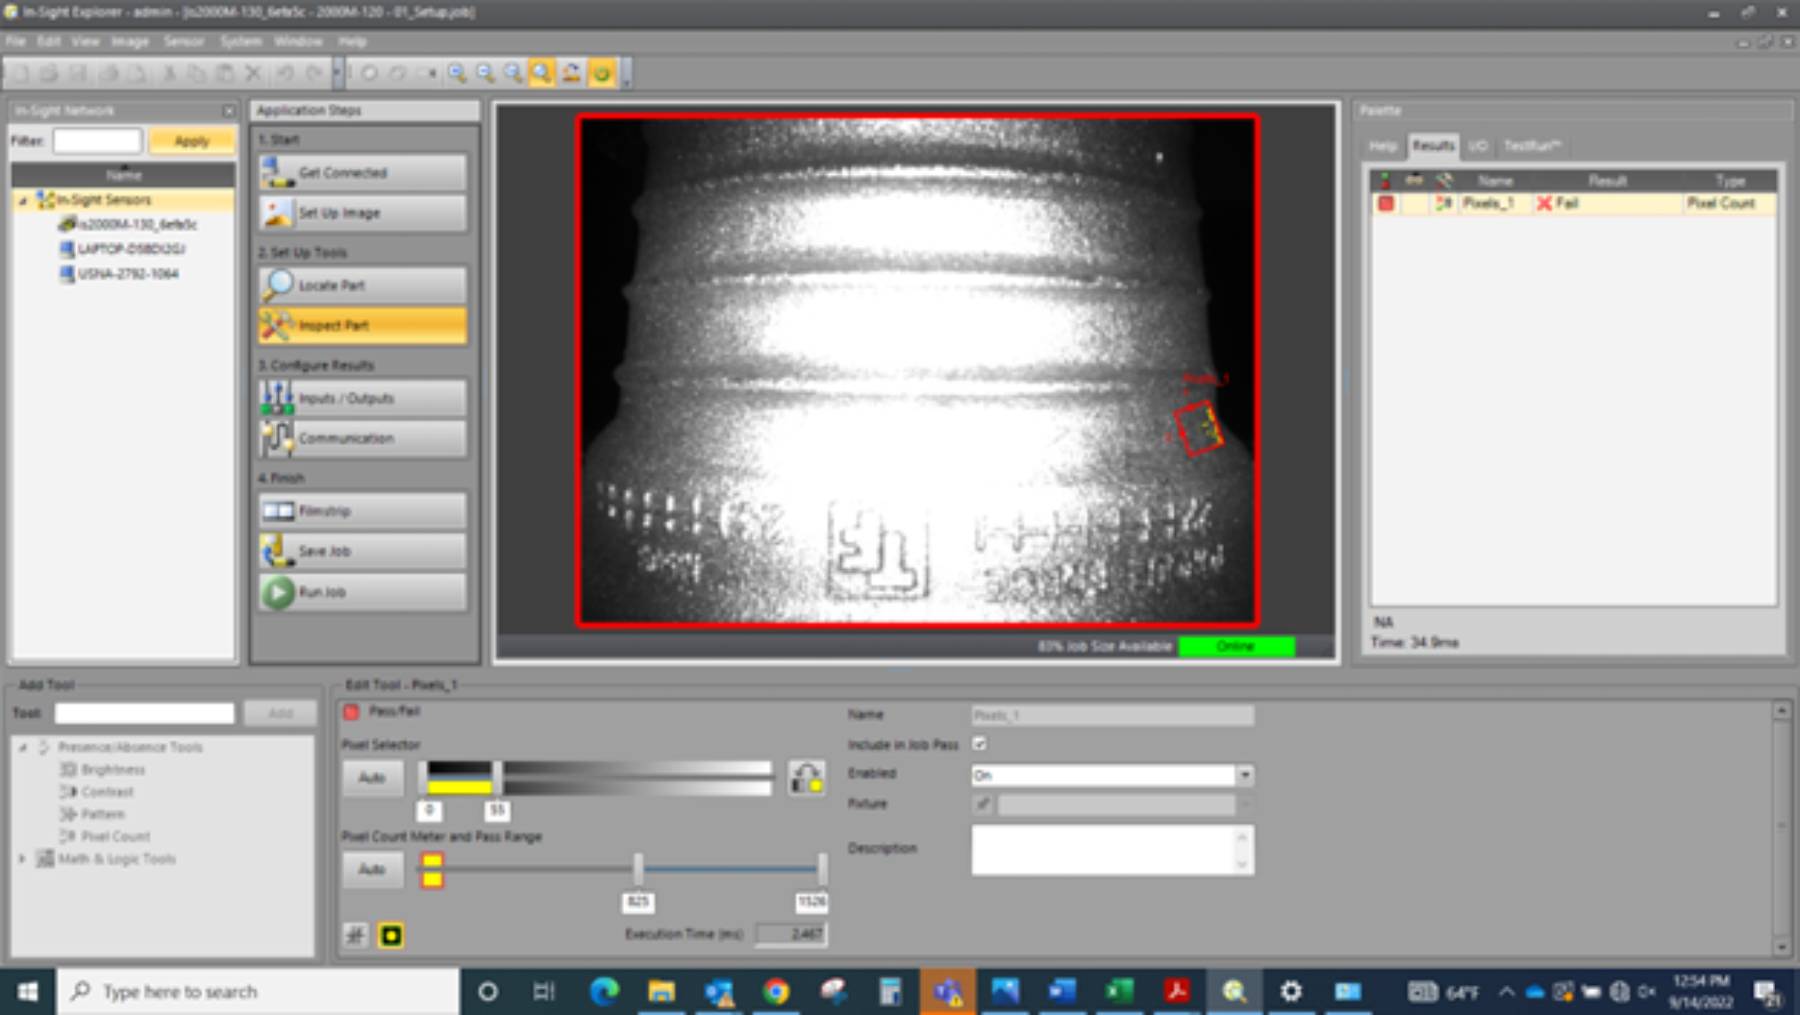1800x1015 pixels.
Task: Switch to the TestRun tab in Palette
Action: point(1531,146)
